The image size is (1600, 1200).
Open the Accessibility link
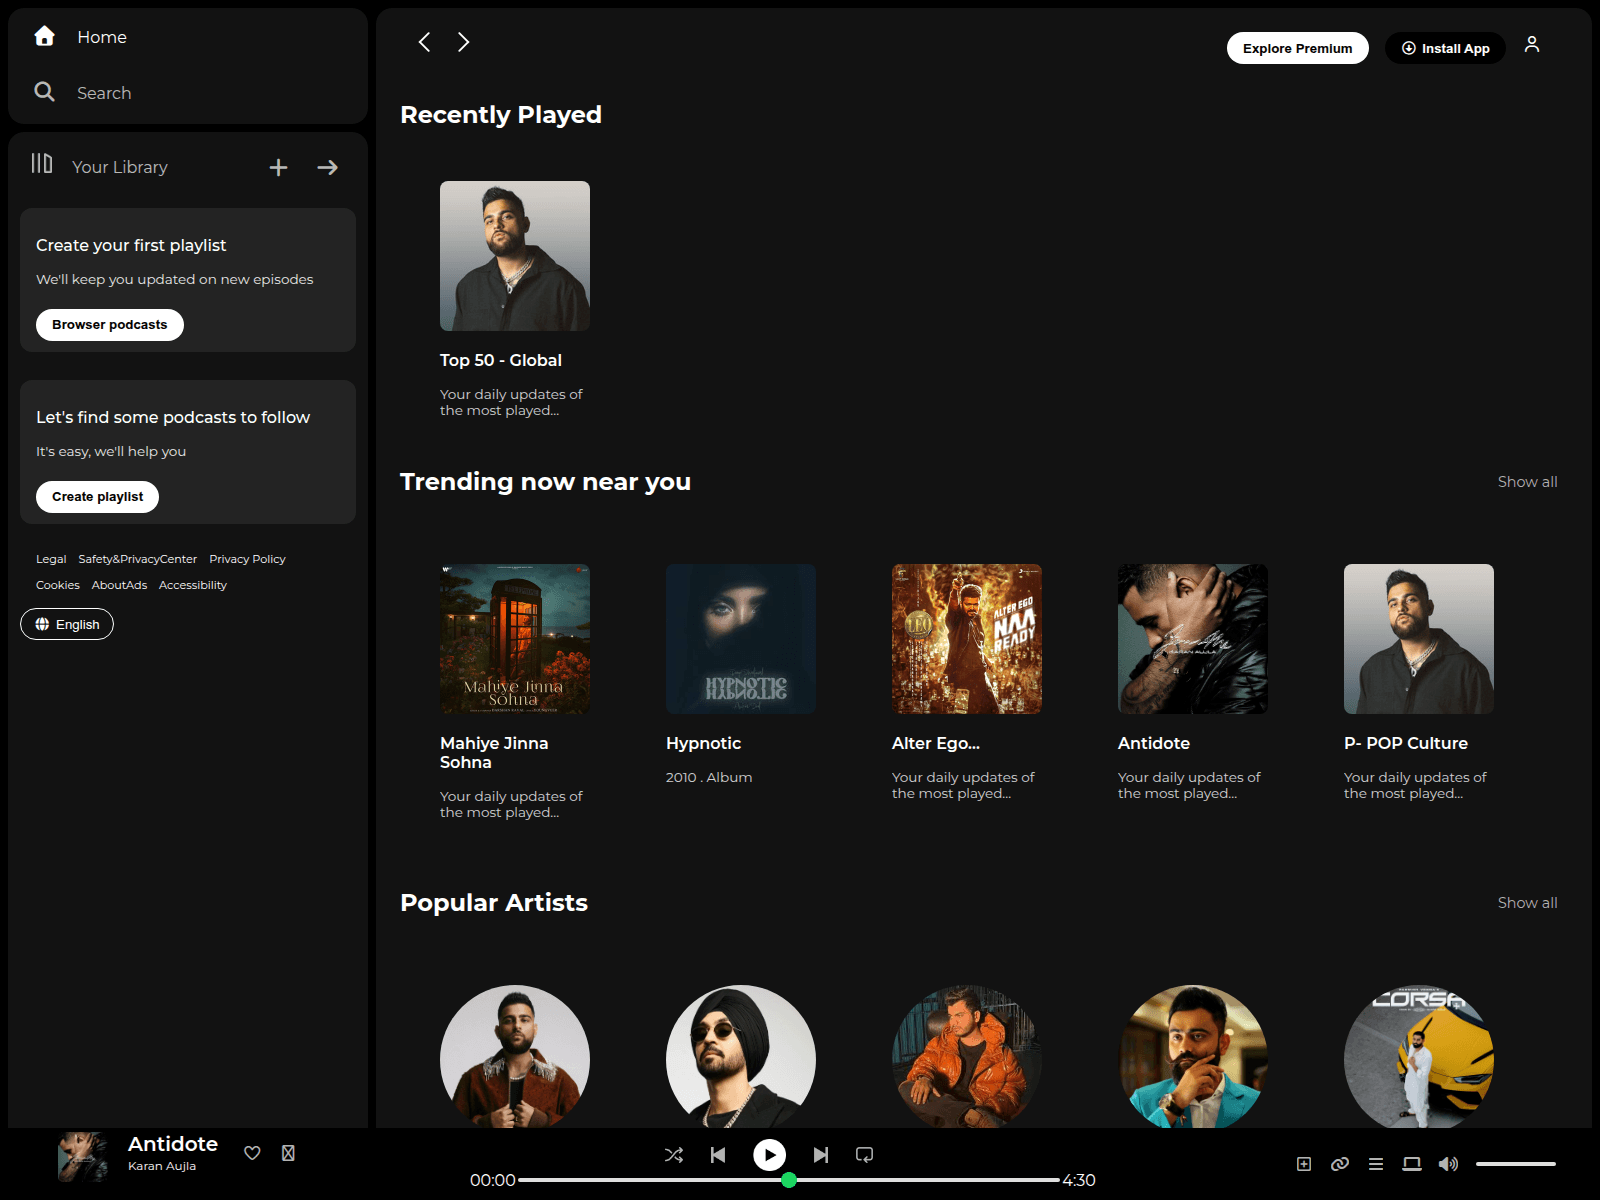click(193, 585)
